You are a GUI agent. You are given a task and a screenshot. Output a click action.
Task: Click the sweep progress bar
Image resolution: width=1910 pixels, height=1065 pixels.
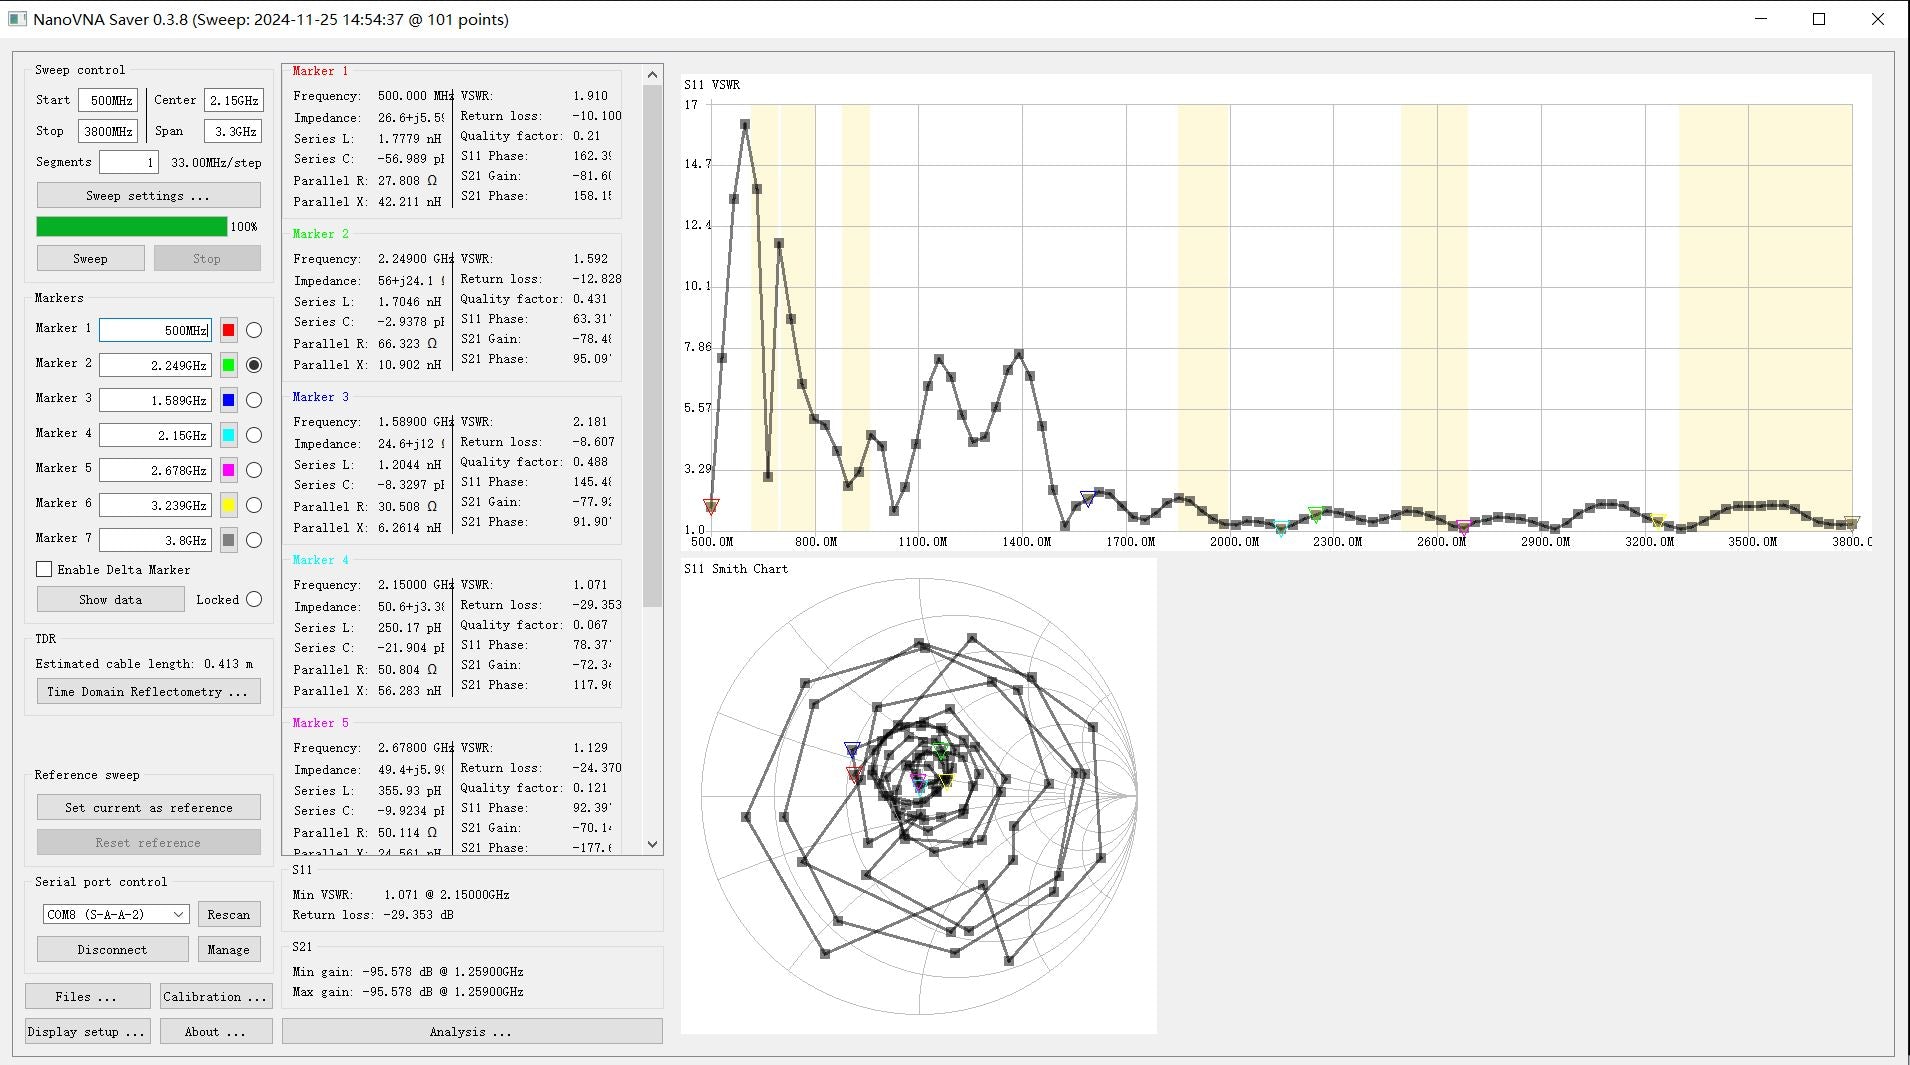[x=132, y=226]
